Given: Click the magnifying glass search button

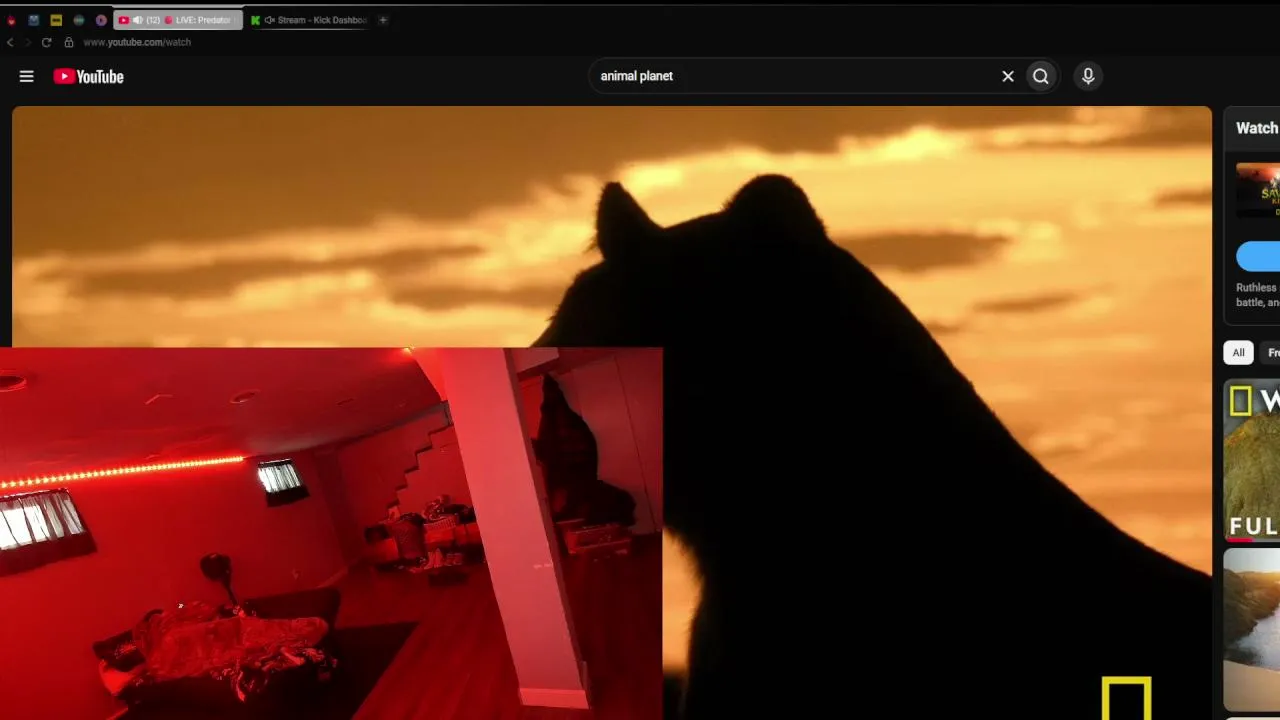Looking at the screenshot, I should click(x=1041, y=76).
